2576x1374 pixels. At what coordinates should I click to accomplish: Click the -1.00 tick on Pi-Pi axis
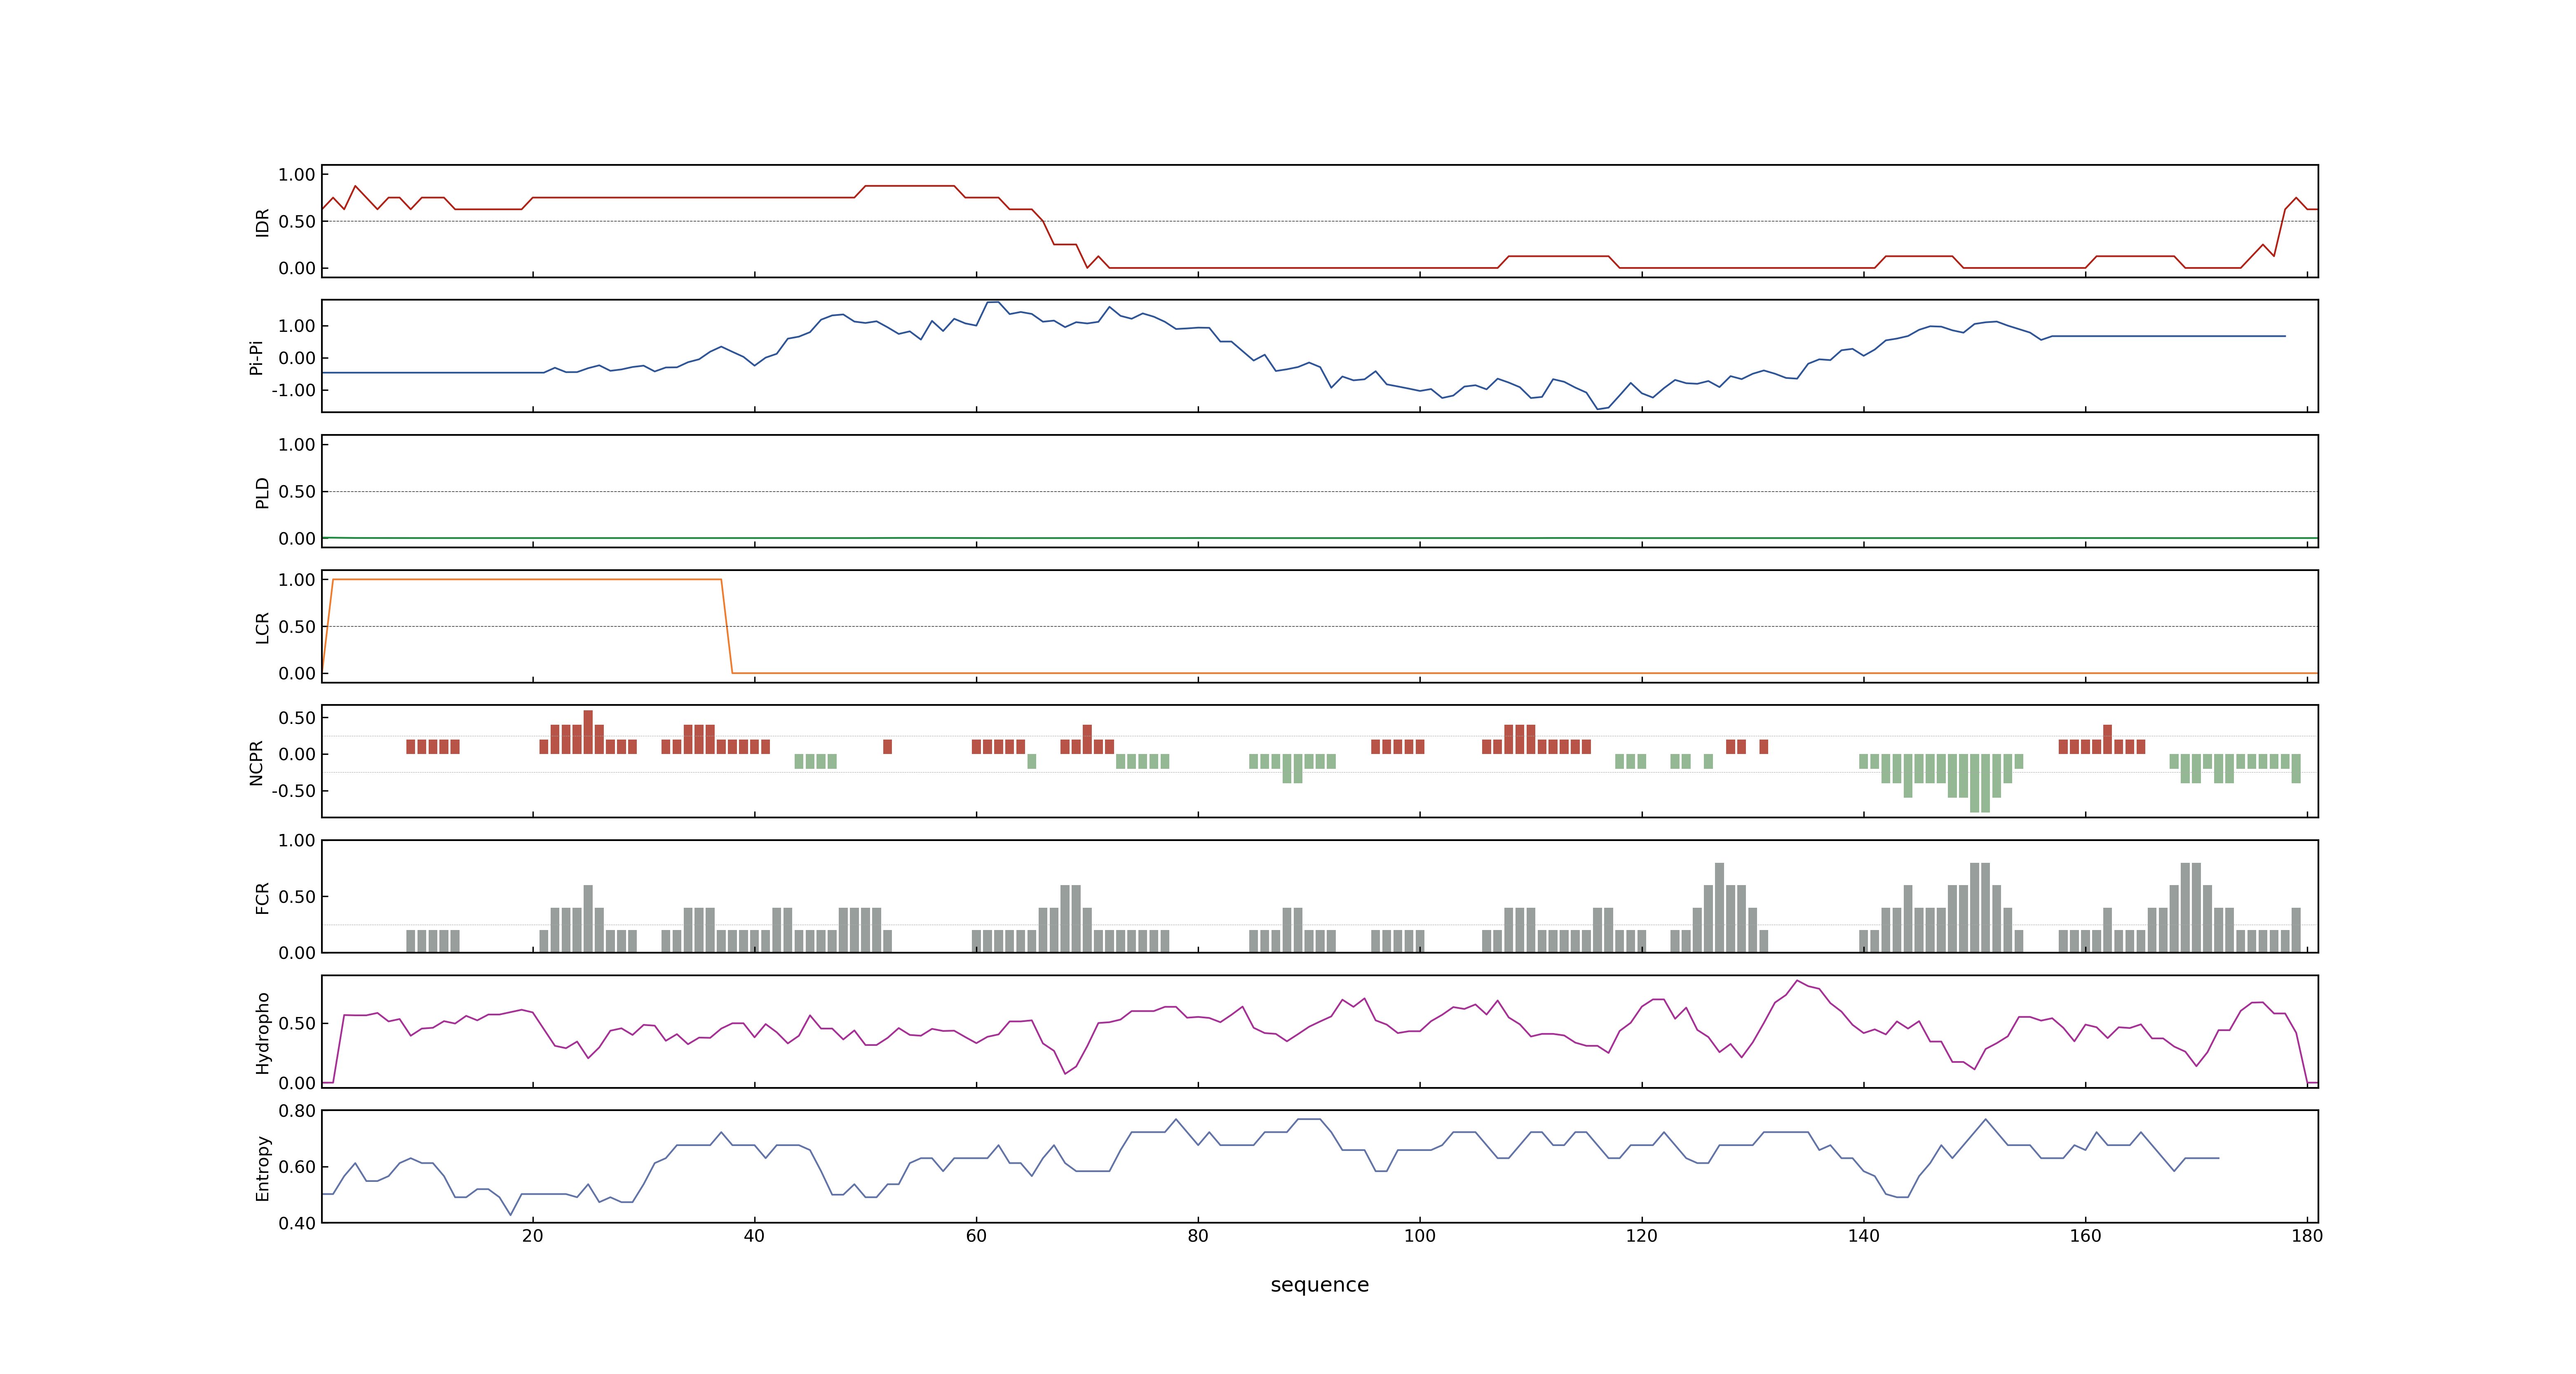pos(293,391)
